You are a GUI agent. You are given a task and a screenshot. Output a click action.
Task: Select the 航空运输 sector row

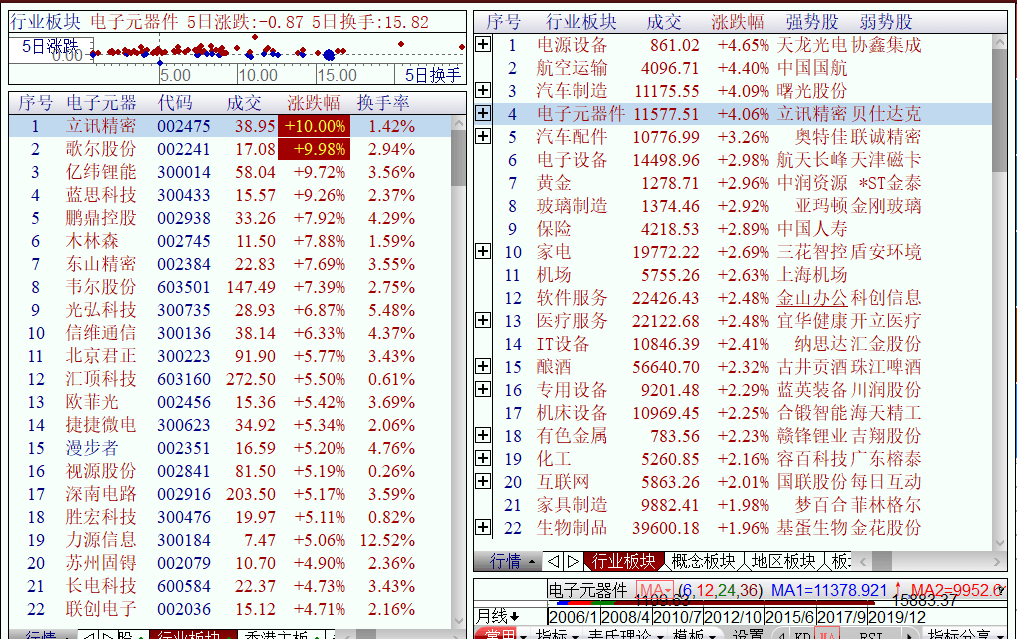click(743, 67)
